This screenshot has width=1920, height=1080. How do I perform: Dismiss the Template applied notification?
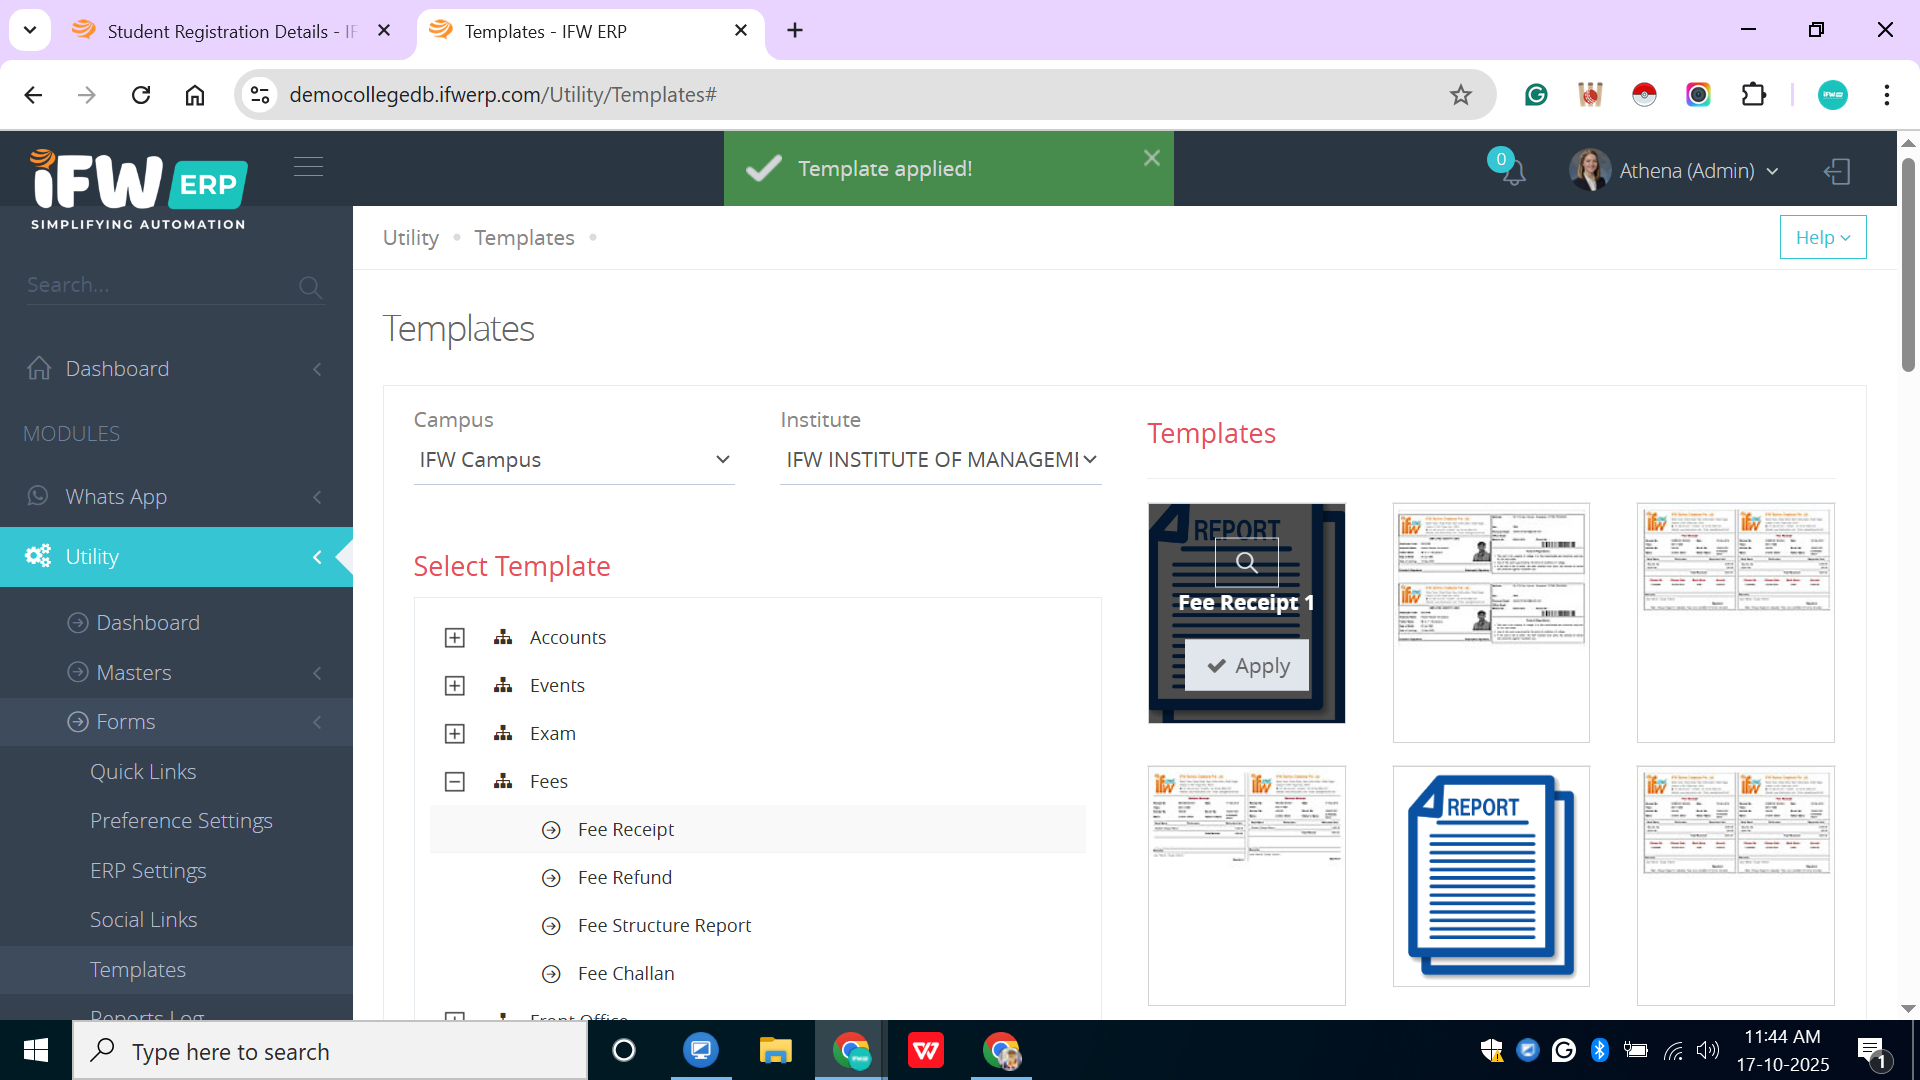click(1151, 158)
